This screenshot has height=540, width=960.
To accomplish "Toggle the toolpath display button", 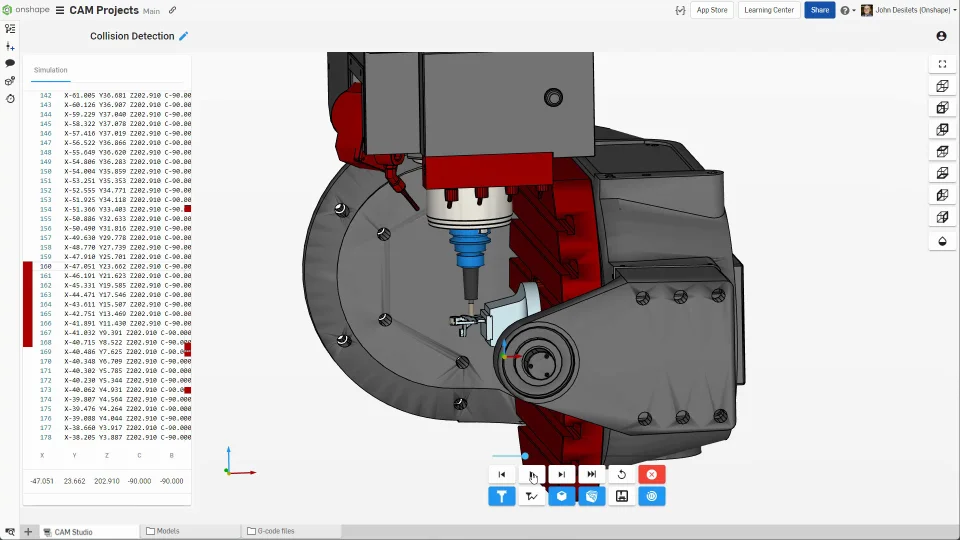I will click(x=532, y=496).
